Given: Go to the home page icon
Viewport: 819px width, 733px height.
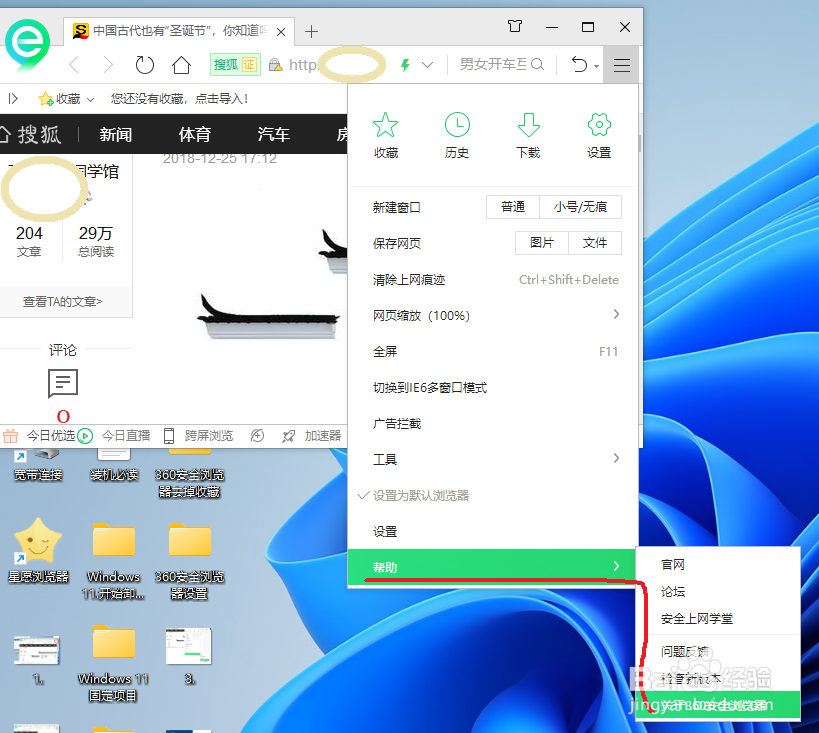Looking at the screenshot, I should click(181, 65).
